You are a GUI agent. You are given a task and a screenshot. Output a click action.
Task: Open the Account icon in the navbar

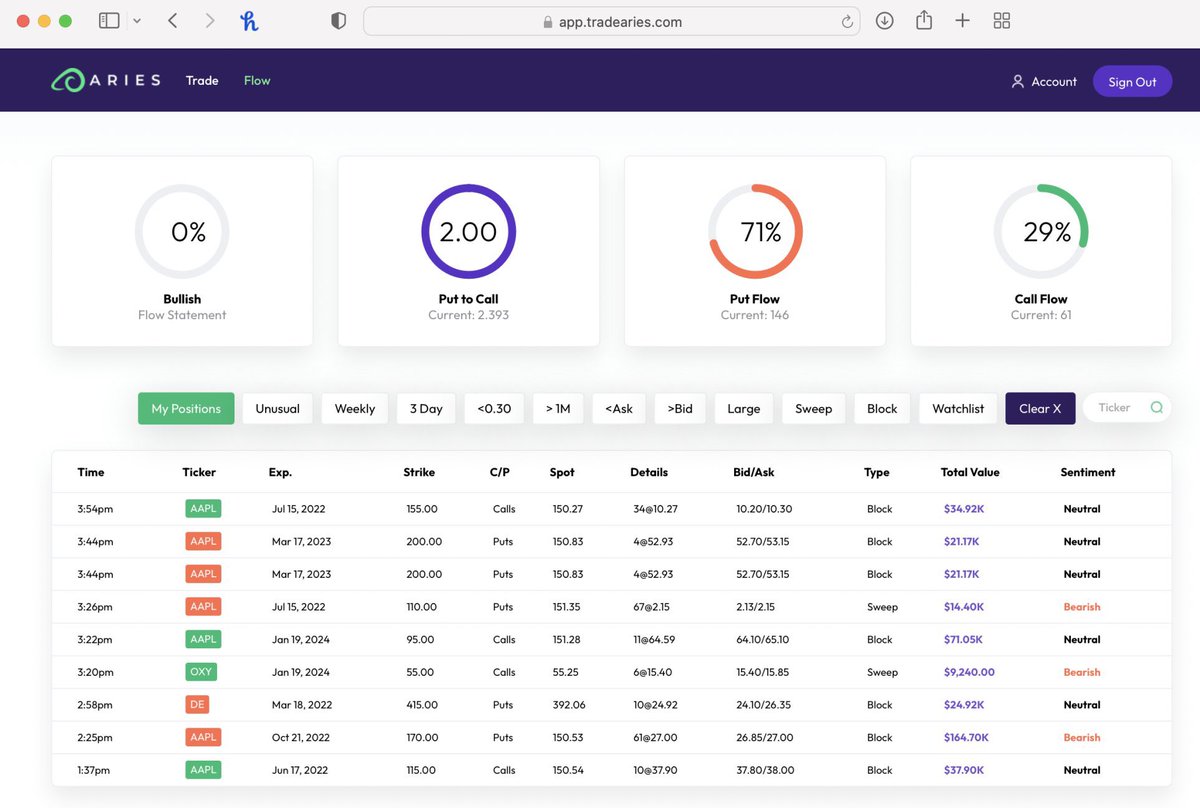point(1017,81)
